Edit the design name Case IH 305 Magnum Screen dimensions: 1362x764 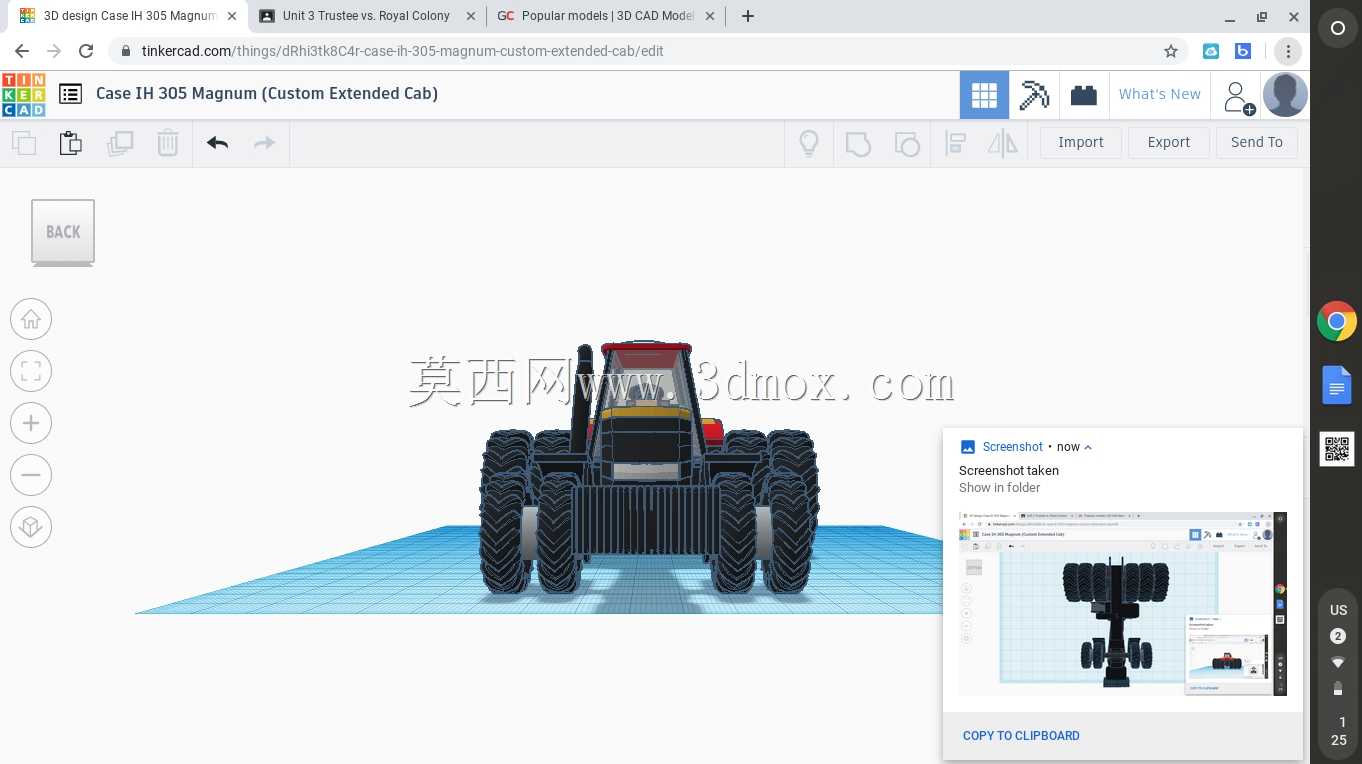(x=267, y=94)
